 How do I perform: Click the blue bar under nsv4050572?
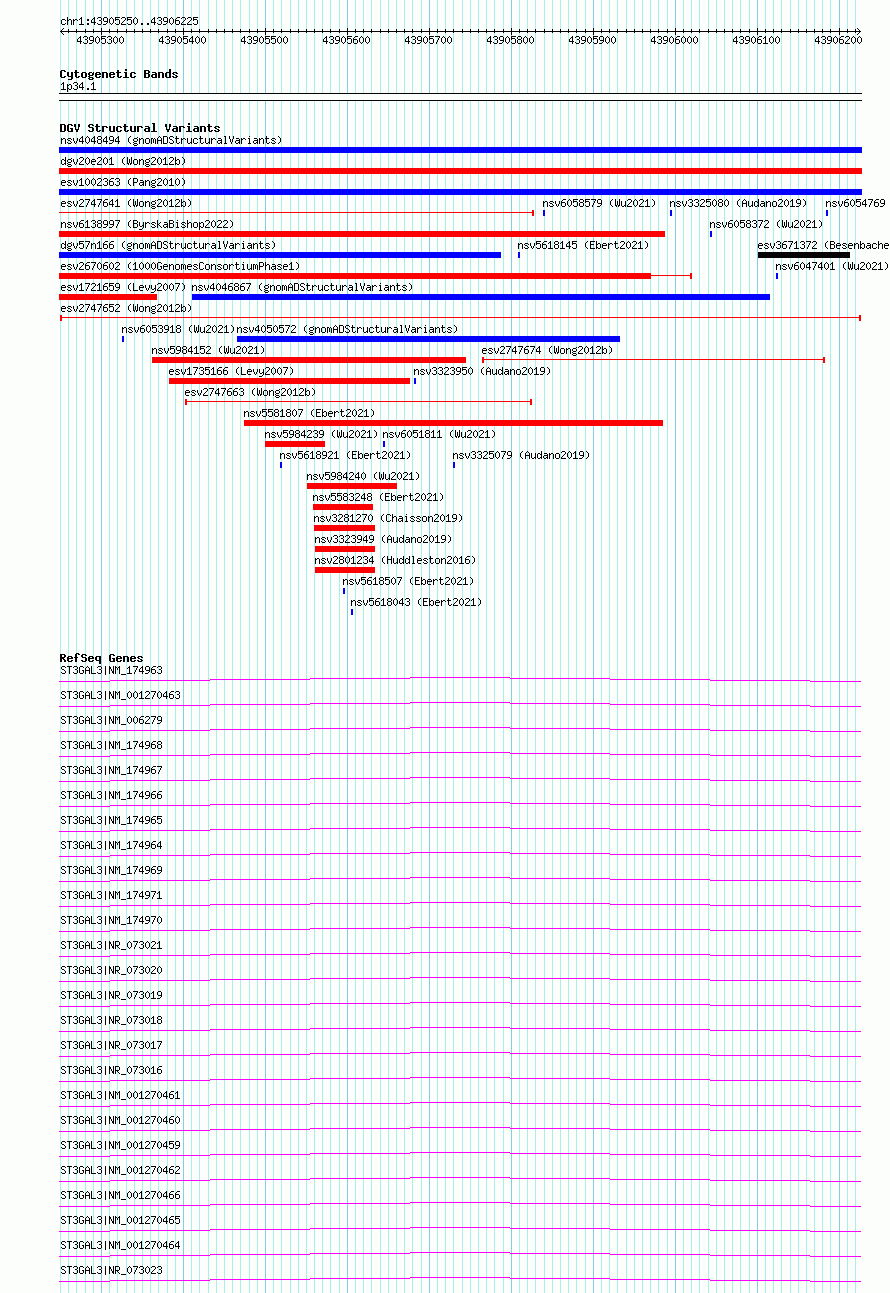(428, 339)
